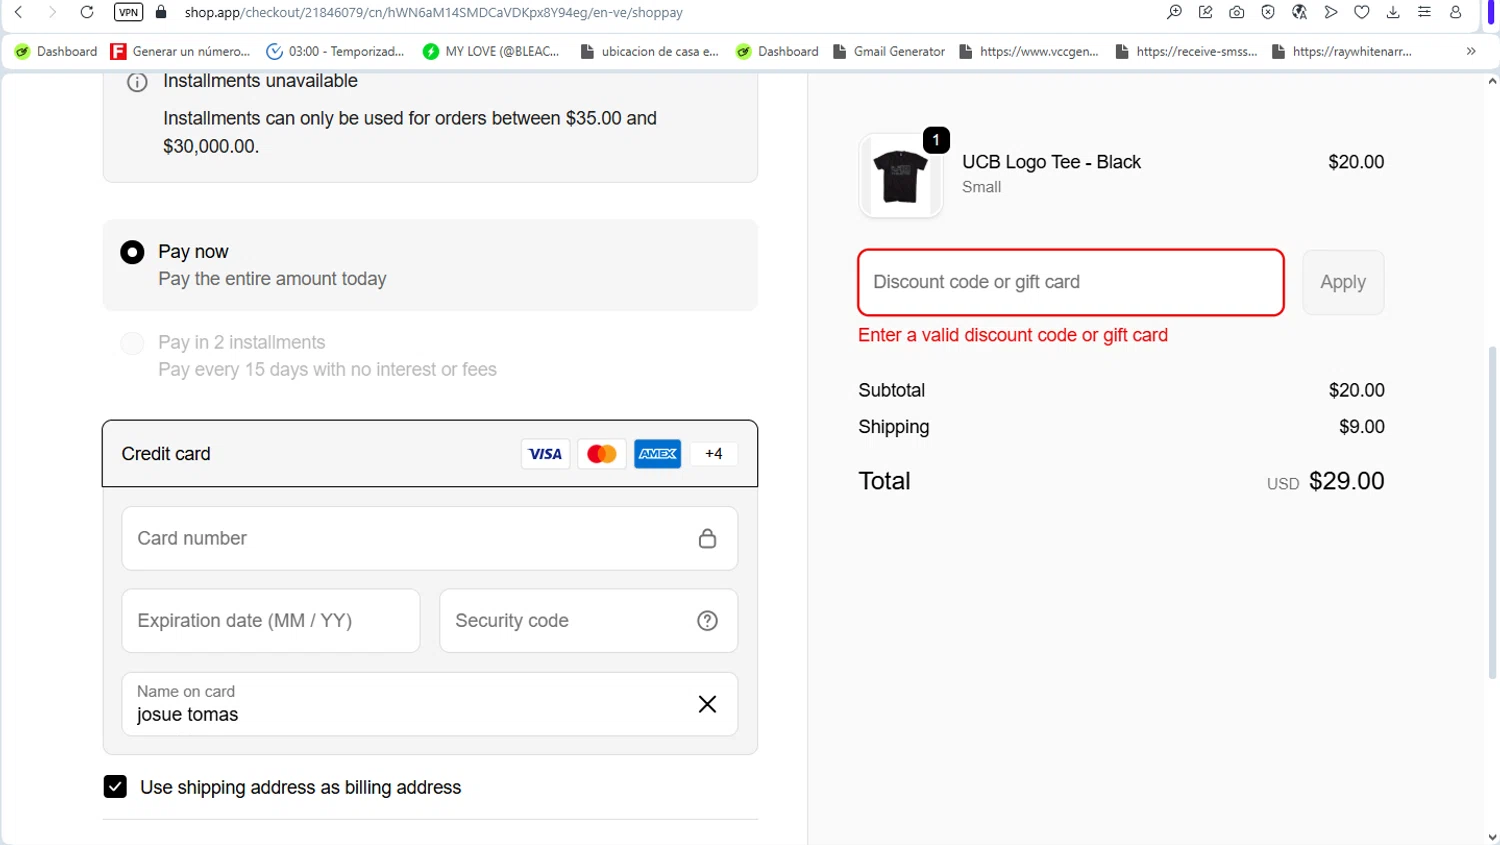Open the browser easy setup menu
Image resolution: width=1500 pixels, height=845 pixels.
(x=1424, y=13)
